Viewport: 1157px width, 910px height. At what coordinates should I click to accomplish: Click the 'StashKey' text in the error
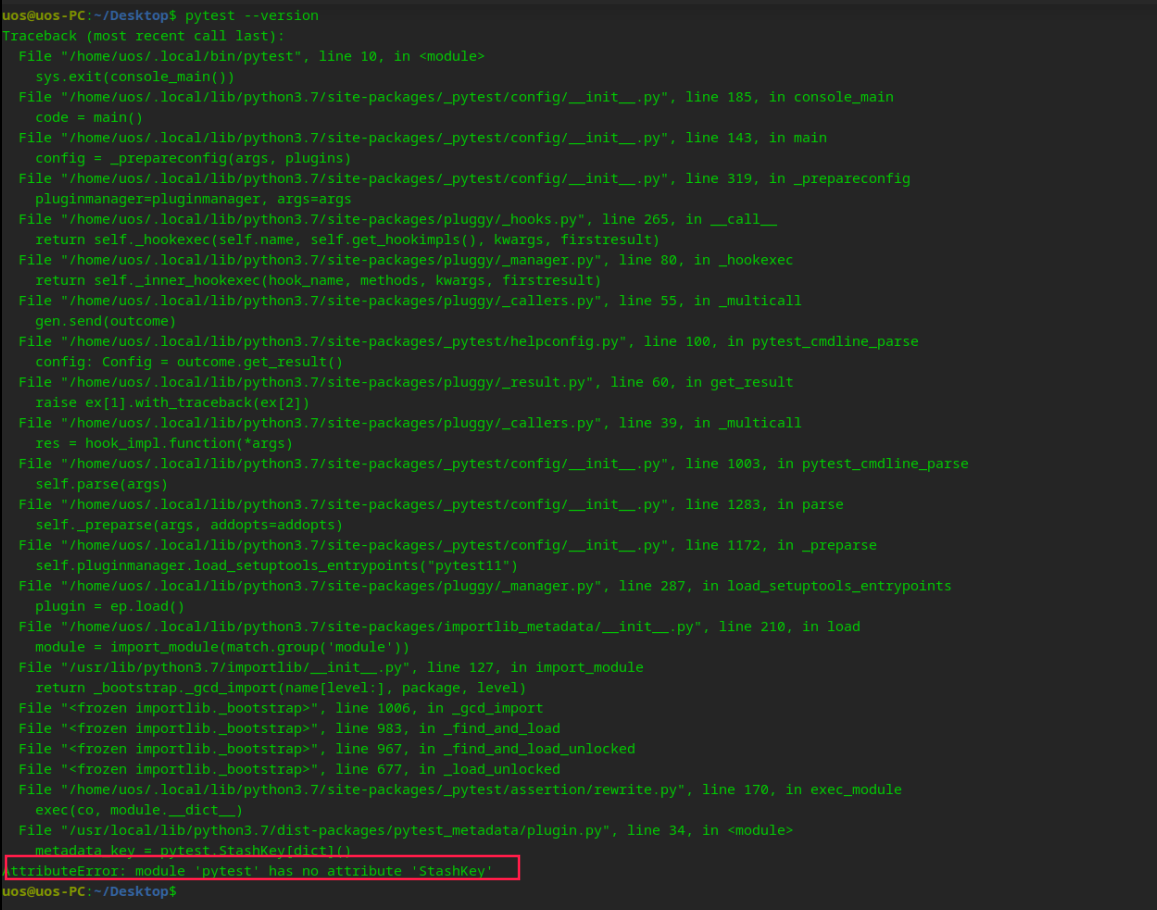coord(455,870)
